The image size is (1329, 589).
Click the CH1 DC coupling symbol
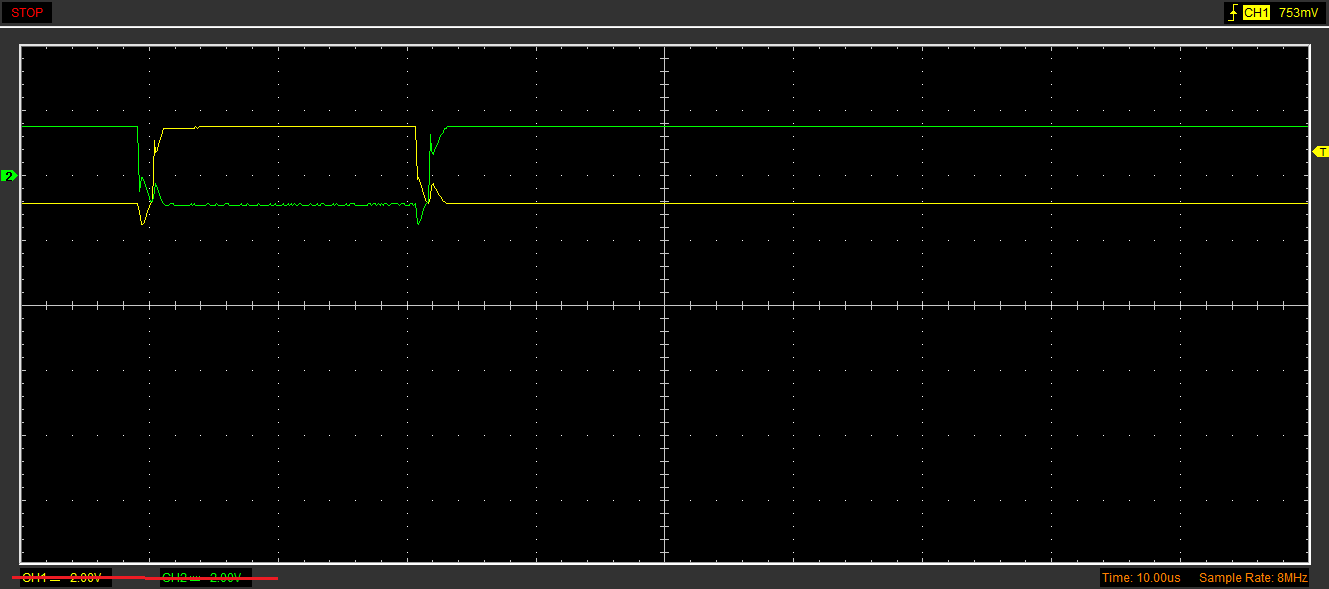pyautogui.click(x=56, y=578)
